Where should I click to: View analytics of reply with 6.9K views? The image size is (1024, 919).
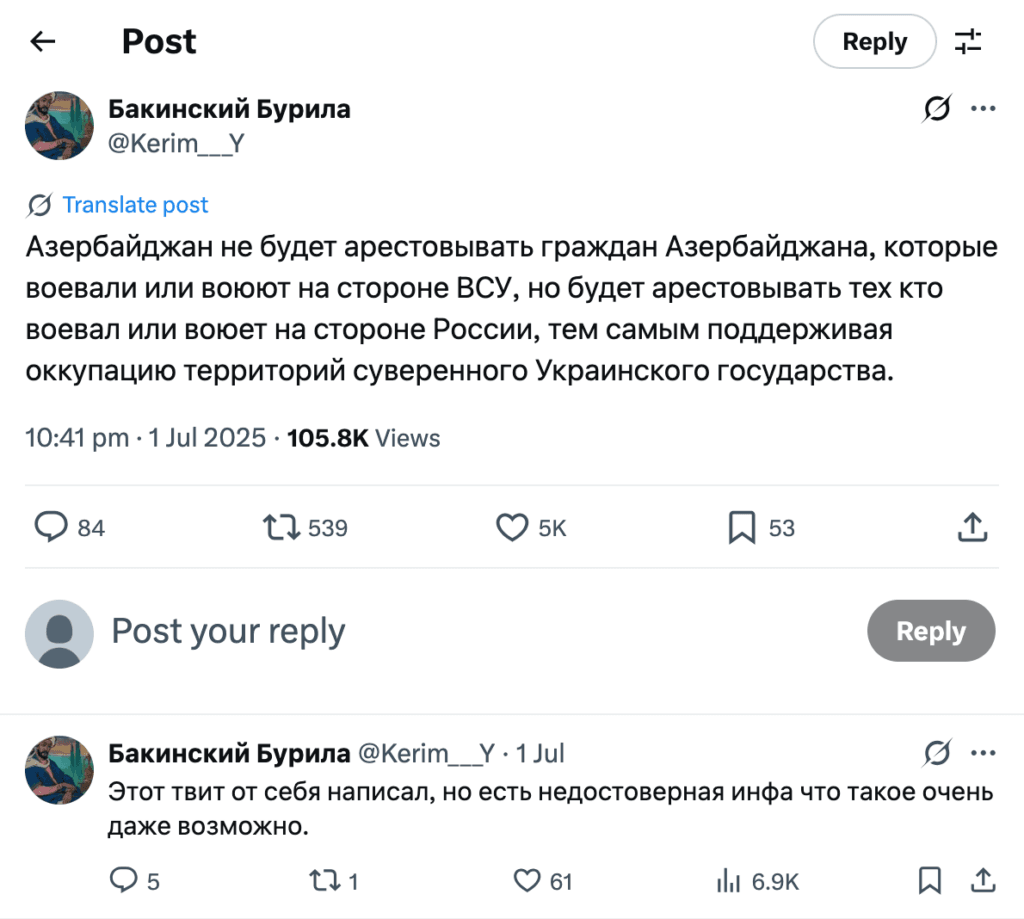[727, 880]
